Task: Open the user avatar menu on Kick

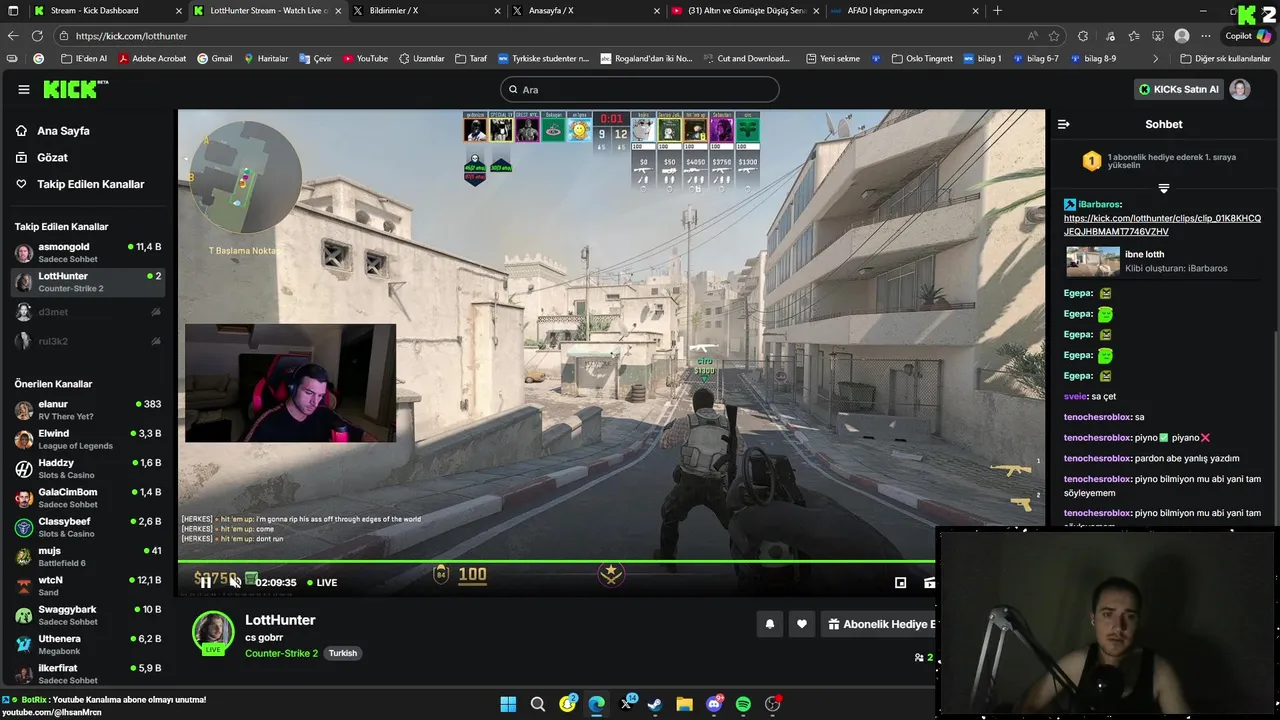Action: (x=1239, y=89)
